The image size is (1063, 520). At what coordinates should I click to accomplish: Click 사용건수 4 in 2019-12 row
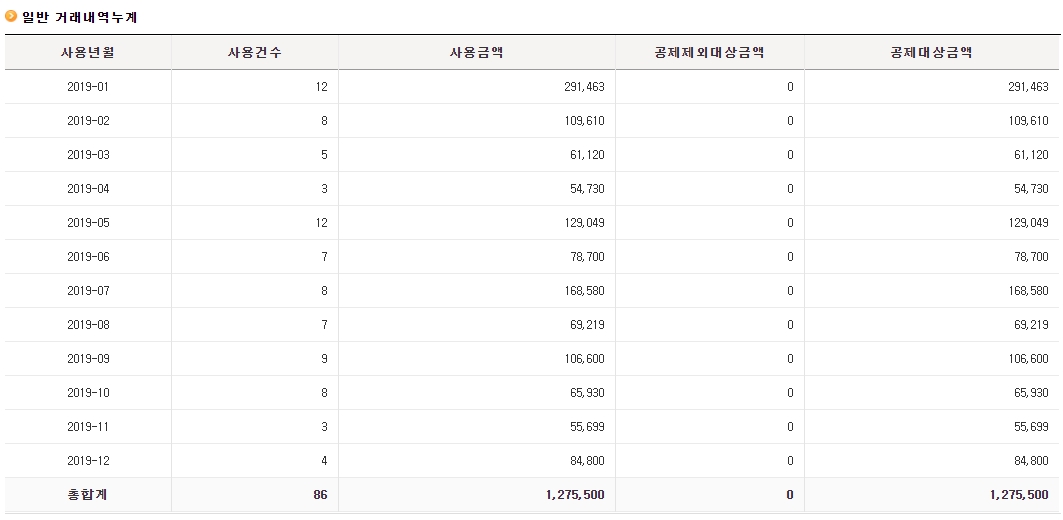[324, 460]
